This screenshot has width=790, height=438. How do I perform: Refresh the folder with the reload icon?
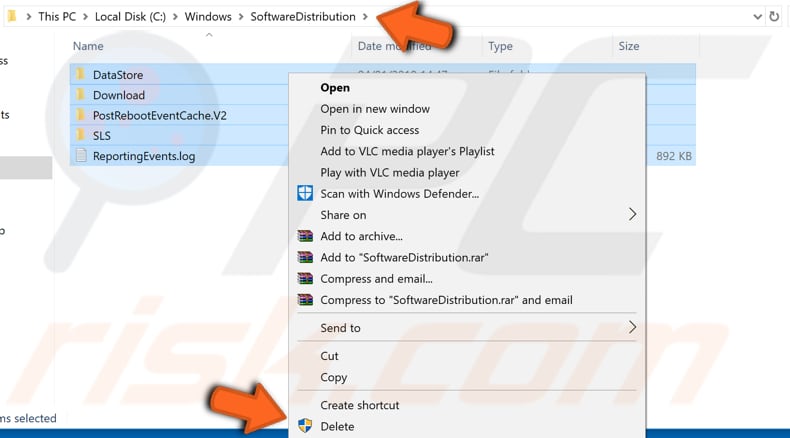(x=774, y=17)
